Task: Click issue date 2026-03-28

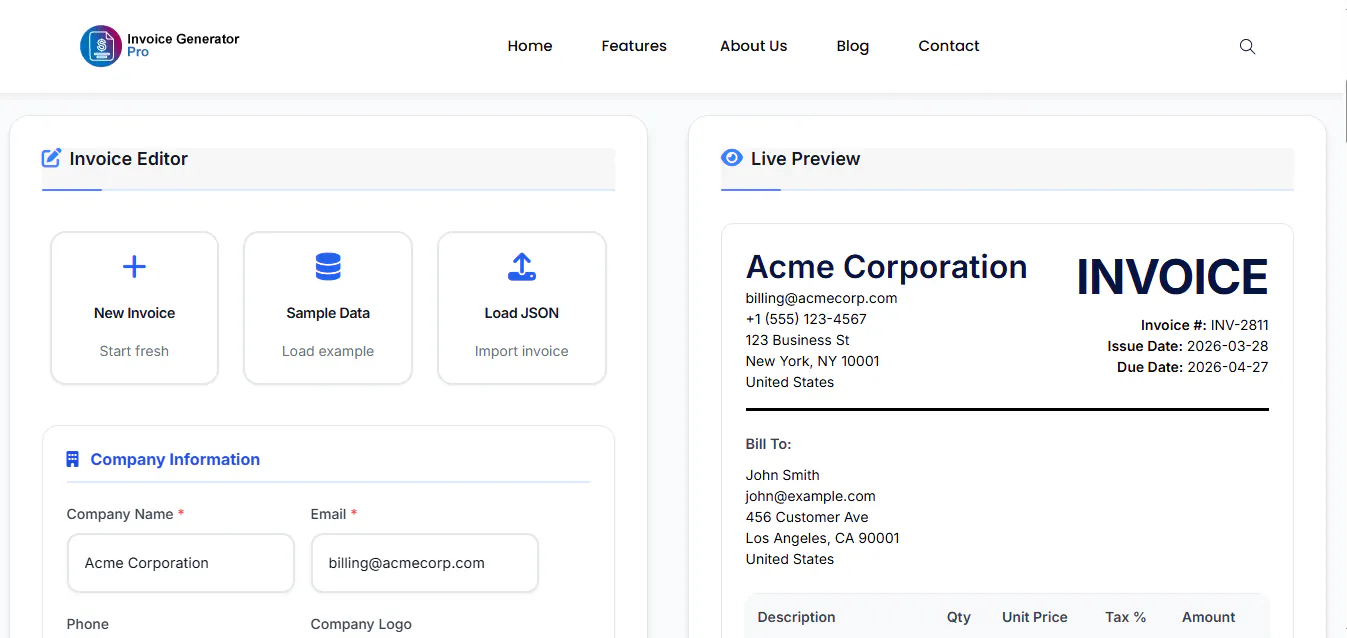Action: 1227,346
